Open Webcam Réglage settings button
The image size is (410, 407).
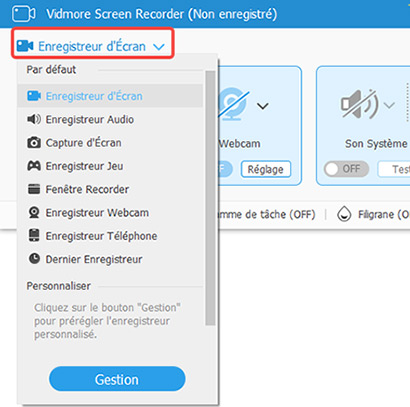(266, 169)
